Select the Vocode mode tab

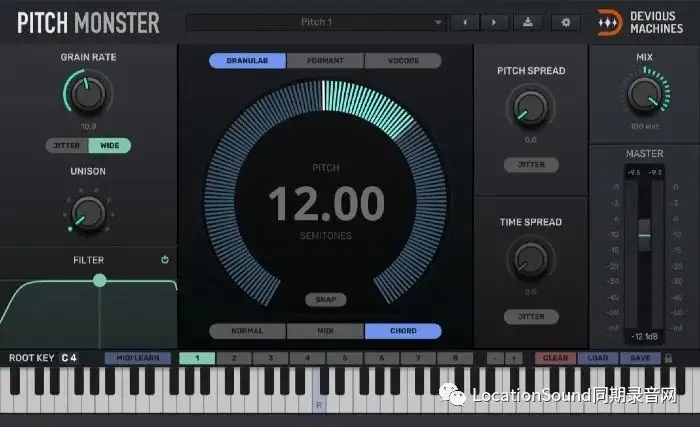click(403, 60)
